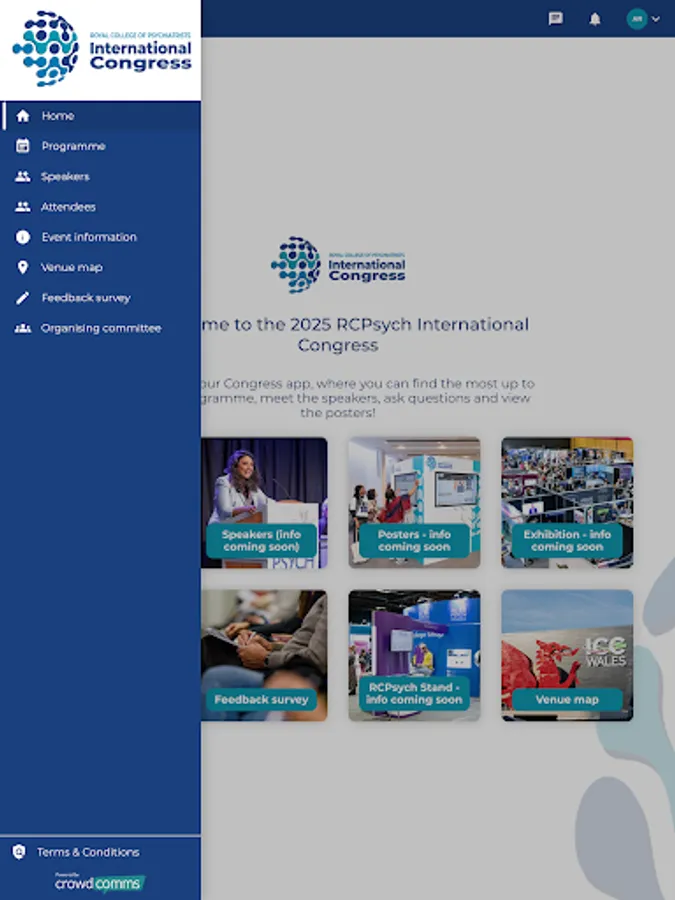Click the 2025 RCPsych International Congress heading
The height and width of the screenshot is (900, 675).
(x=365, y=335)
